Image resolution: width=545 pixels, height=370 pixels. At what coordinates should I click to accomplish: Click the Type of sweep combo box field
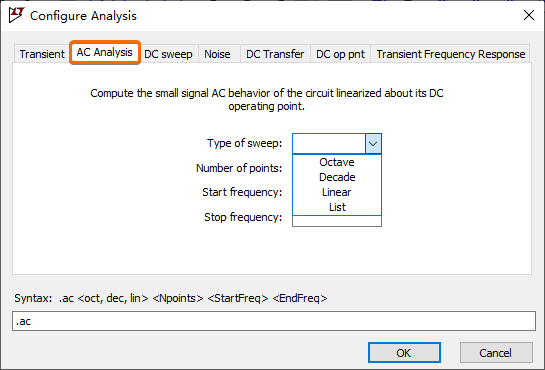[329, 143]
